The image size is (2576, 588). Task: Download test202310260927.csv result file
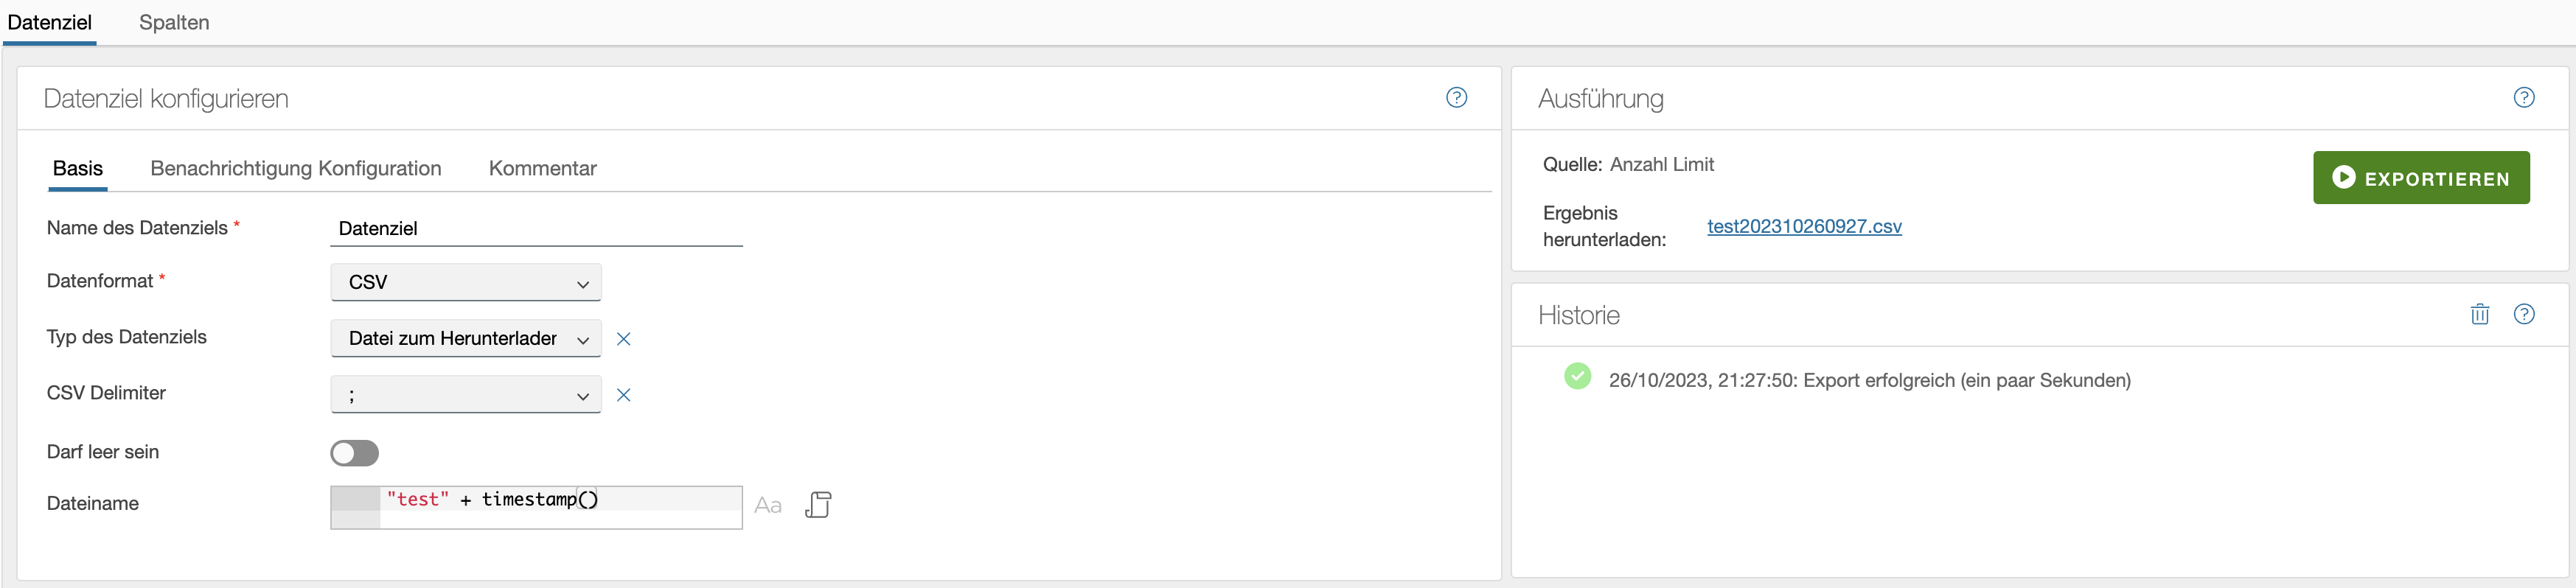pos(1803,226)
